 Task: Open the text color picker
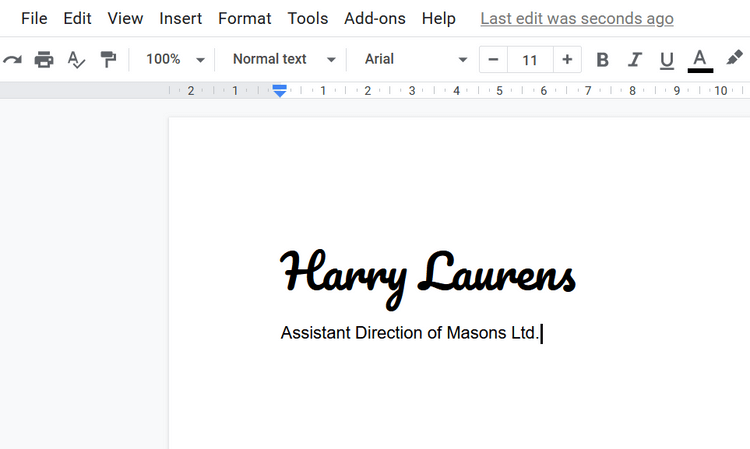tap(700, 60)
